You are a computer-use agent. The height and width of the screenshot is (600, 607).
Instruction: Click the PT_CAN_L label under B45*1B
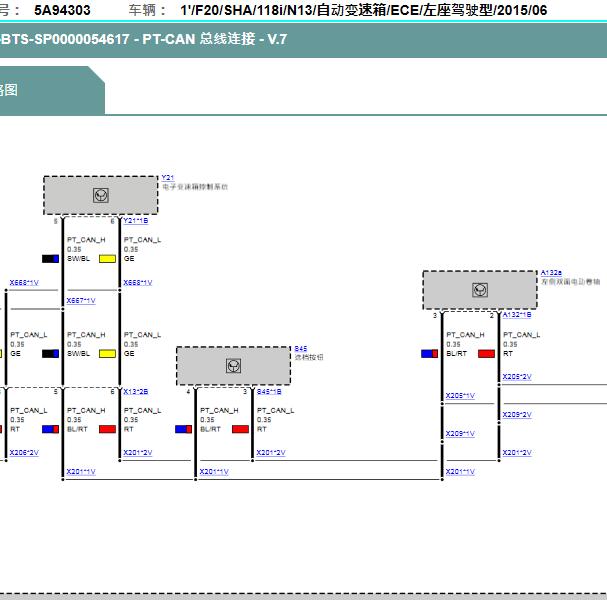click(276, 410)
